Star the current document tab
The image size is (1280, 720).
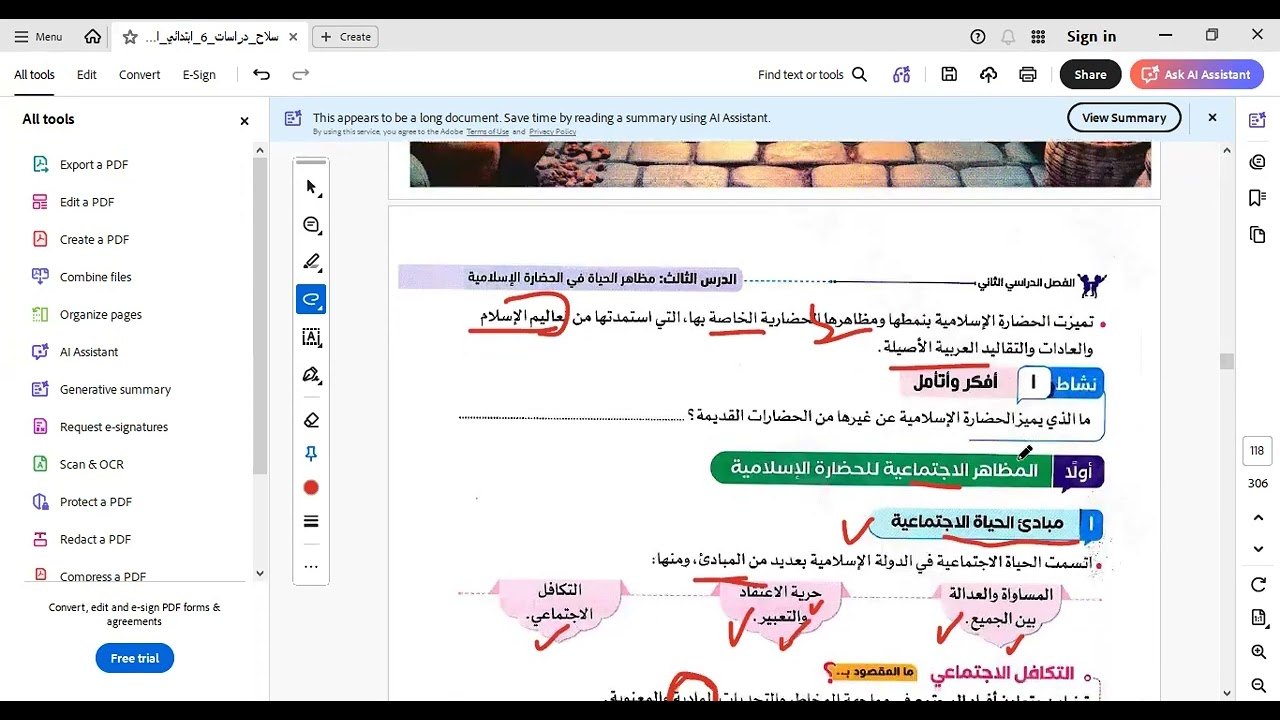(130, 37)
